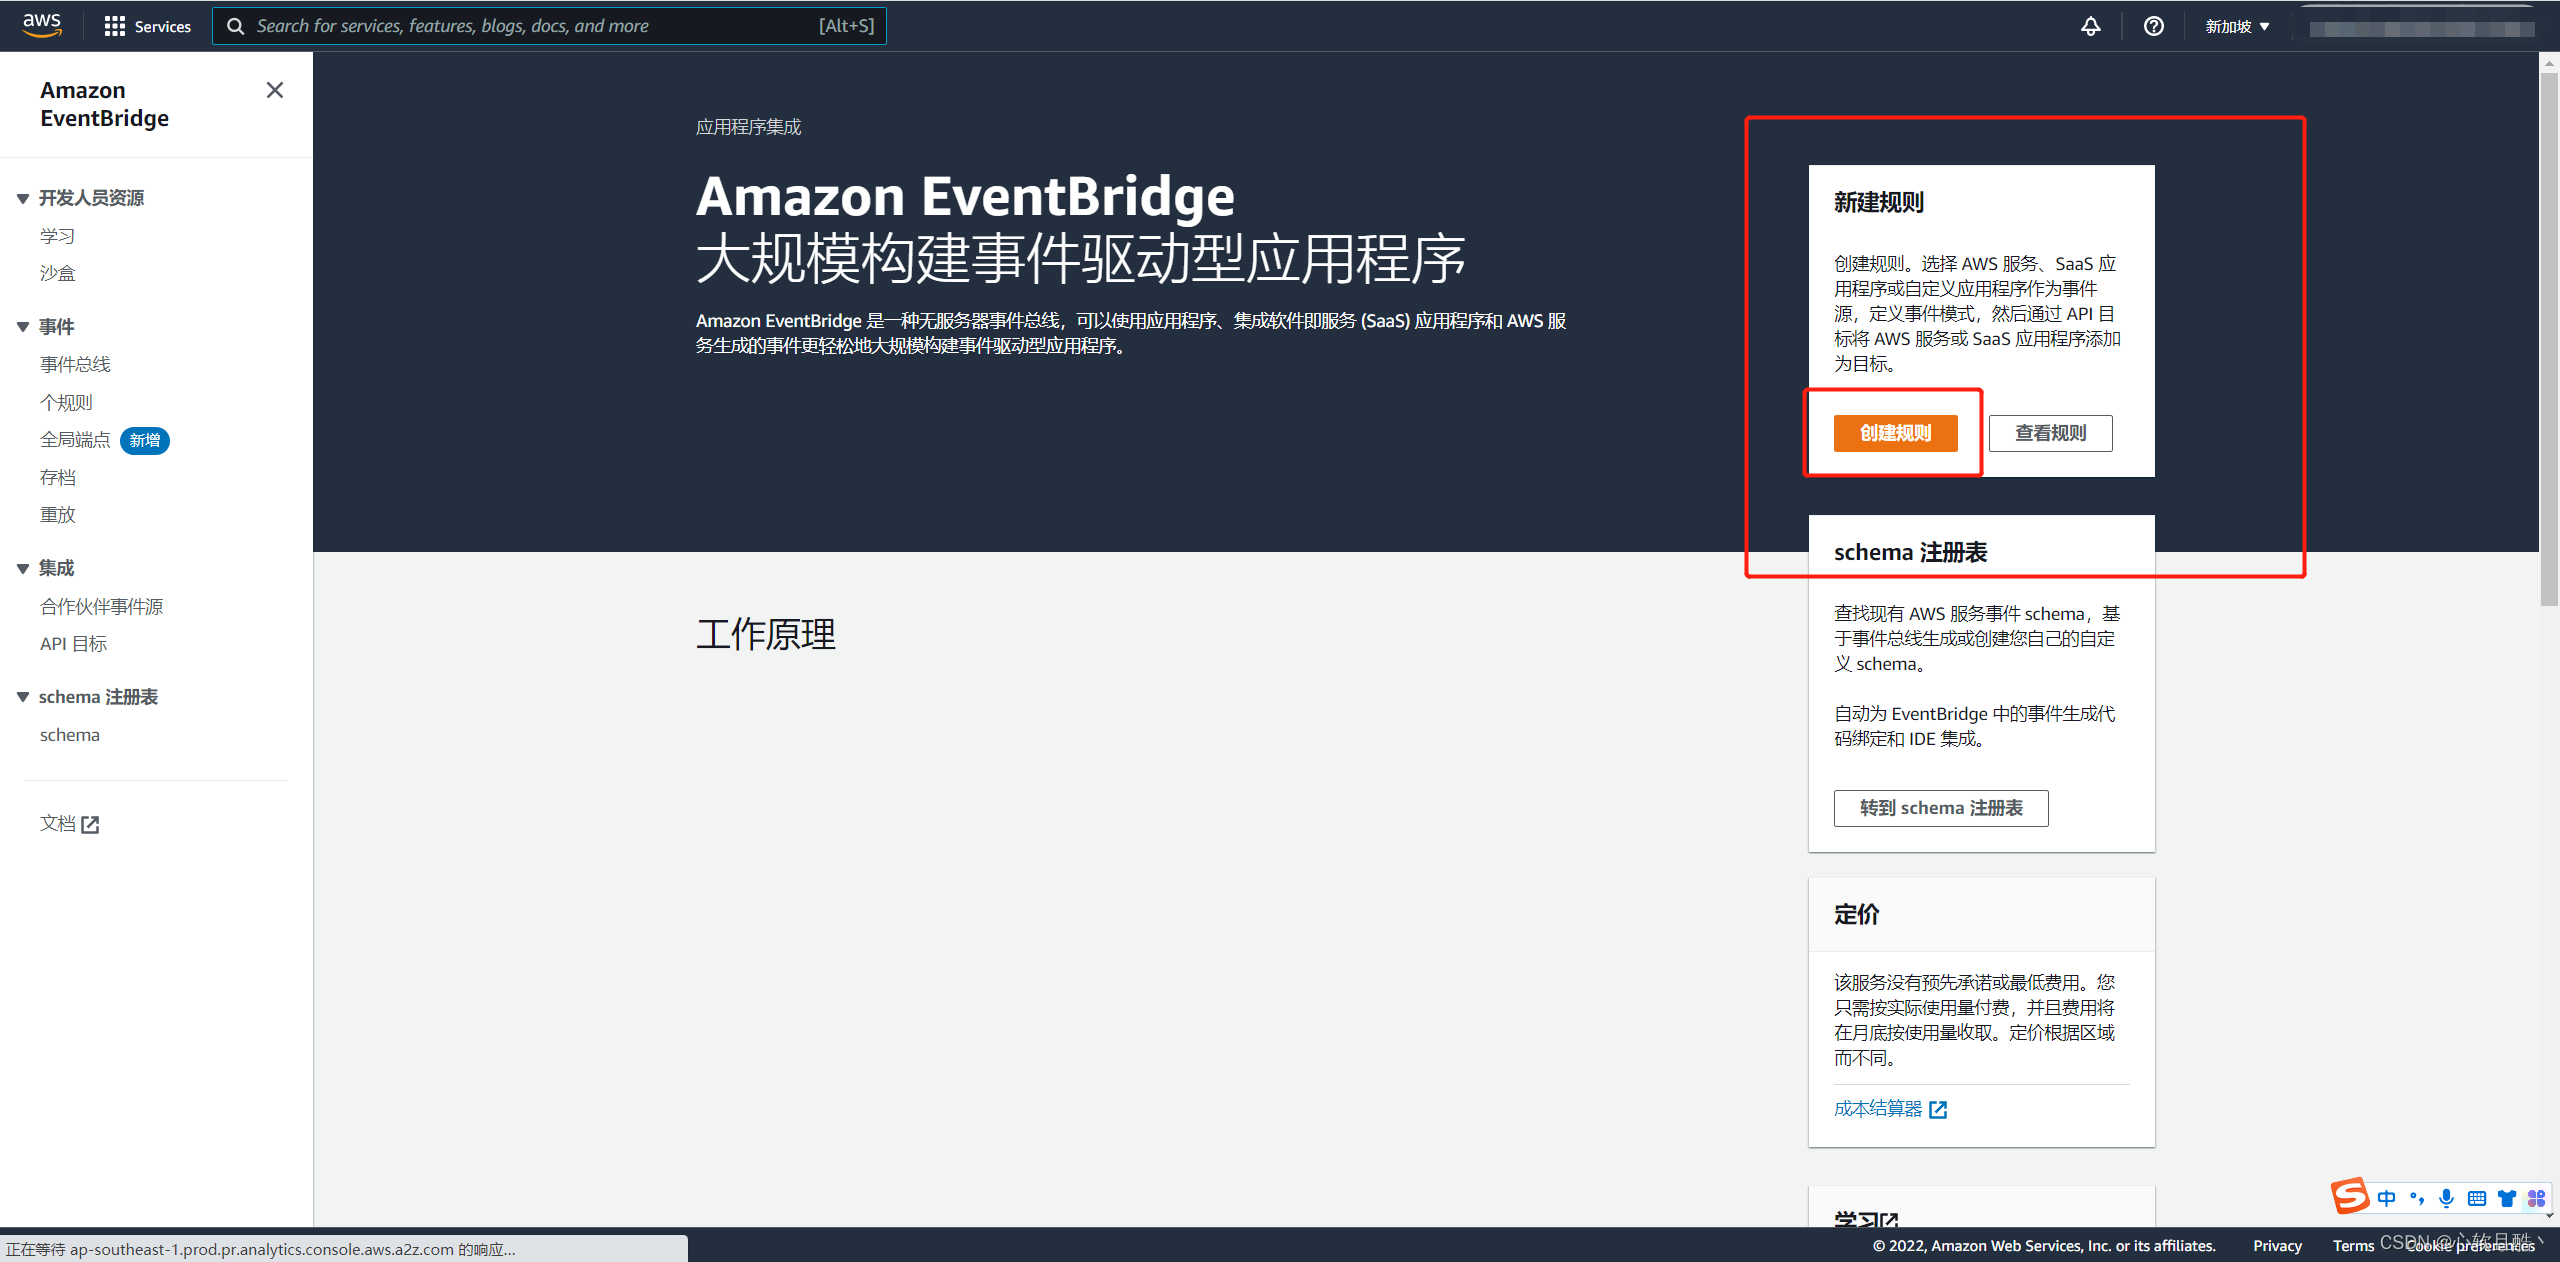Collapse the 开发人员资源 sidebar section
Image resolution: width=2560 pixels, height=1262 pixels.
point(23,198)
